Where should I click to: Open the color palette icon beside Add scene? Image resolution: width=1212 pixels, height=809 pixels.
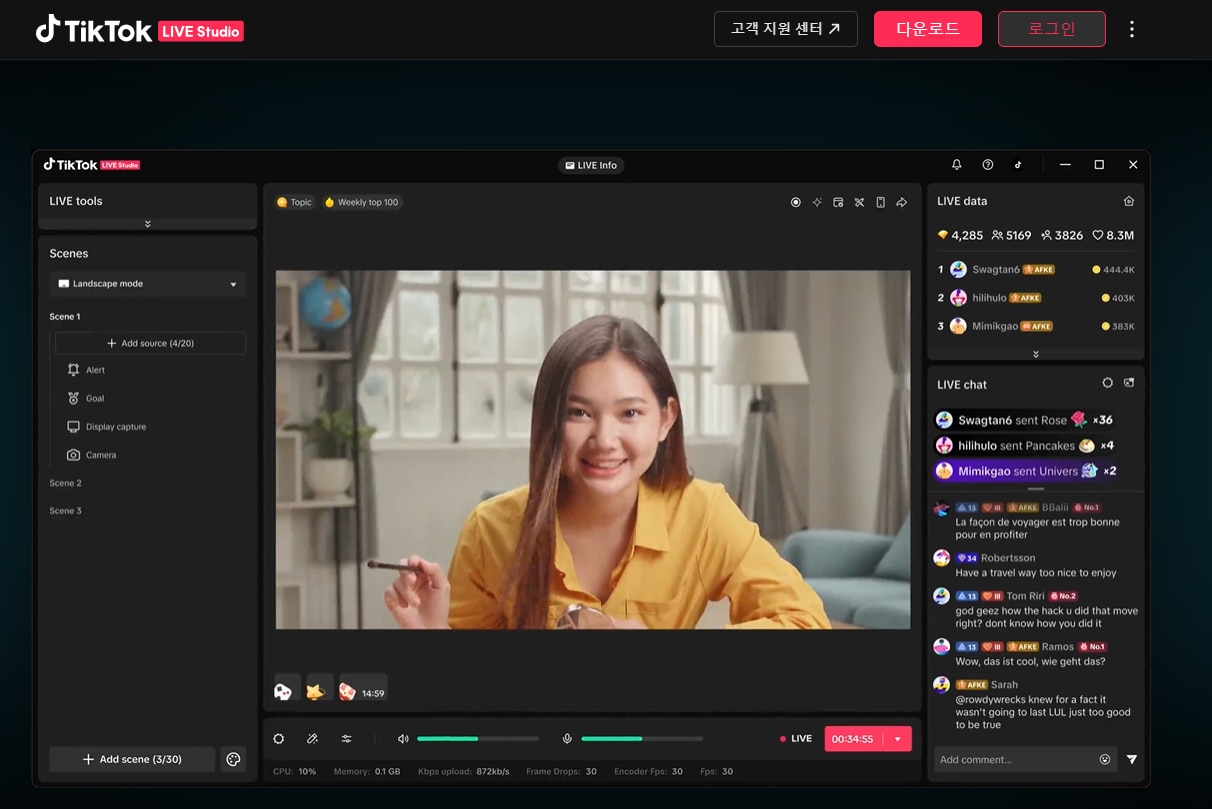pos(233,759)
